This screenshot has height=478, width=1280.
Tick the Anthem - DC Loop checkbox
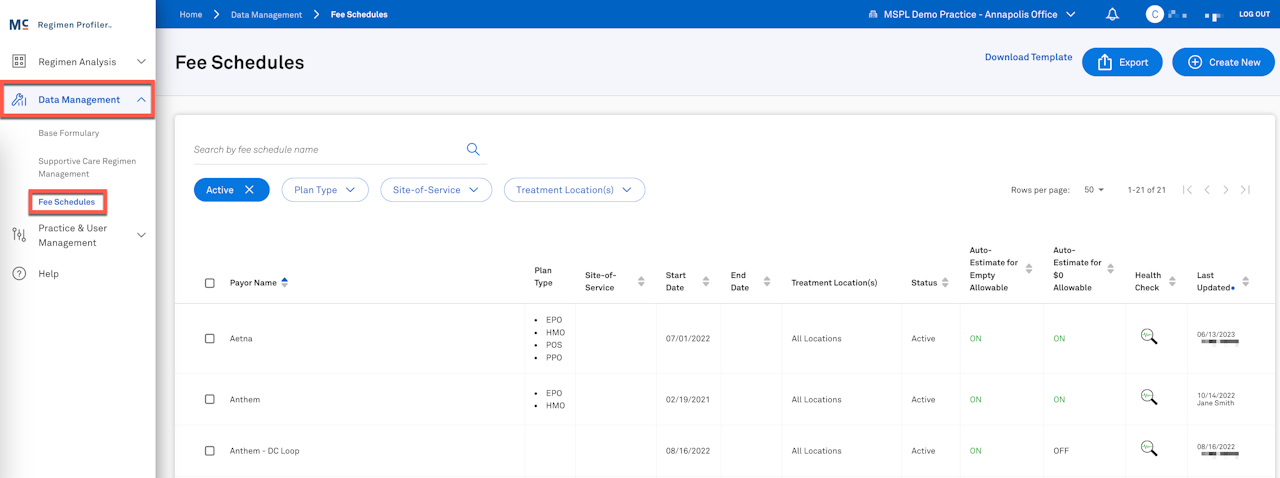pos(210,451)
